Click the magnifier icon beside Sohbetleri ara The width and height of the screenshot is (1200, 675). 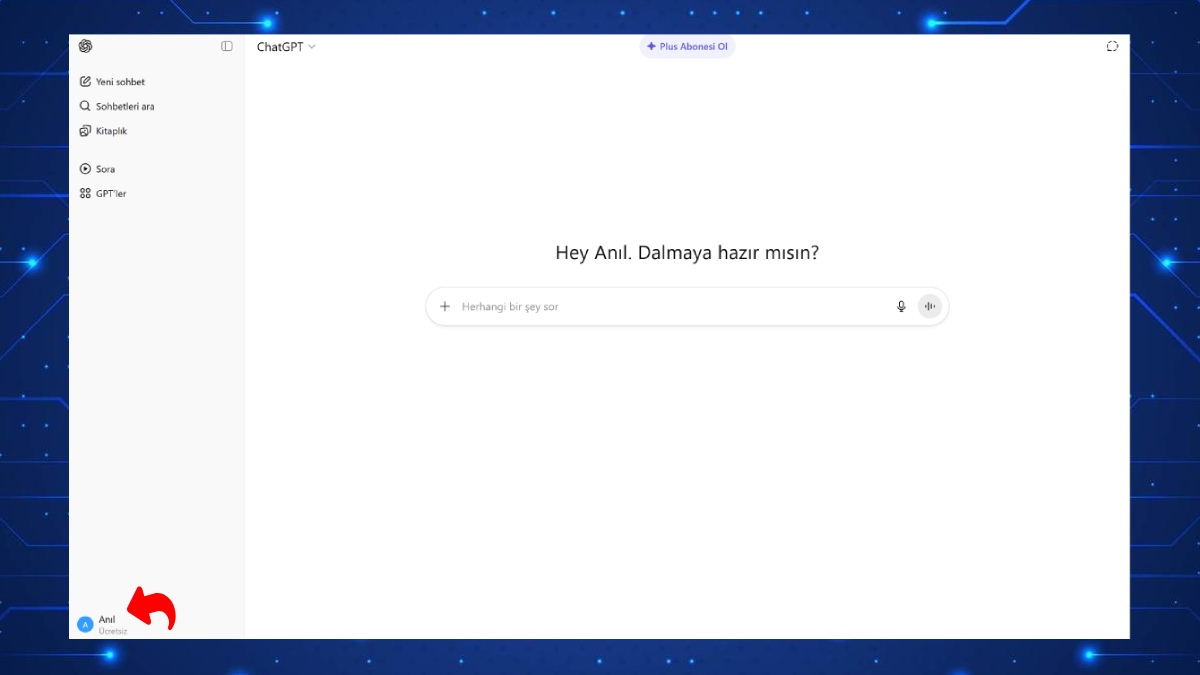85,106
